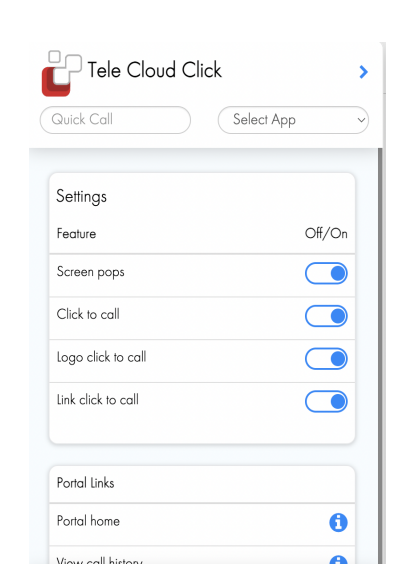Click the View call history info icon
Image resolution: width=417 pixels, height=582 pixels.
338,560
